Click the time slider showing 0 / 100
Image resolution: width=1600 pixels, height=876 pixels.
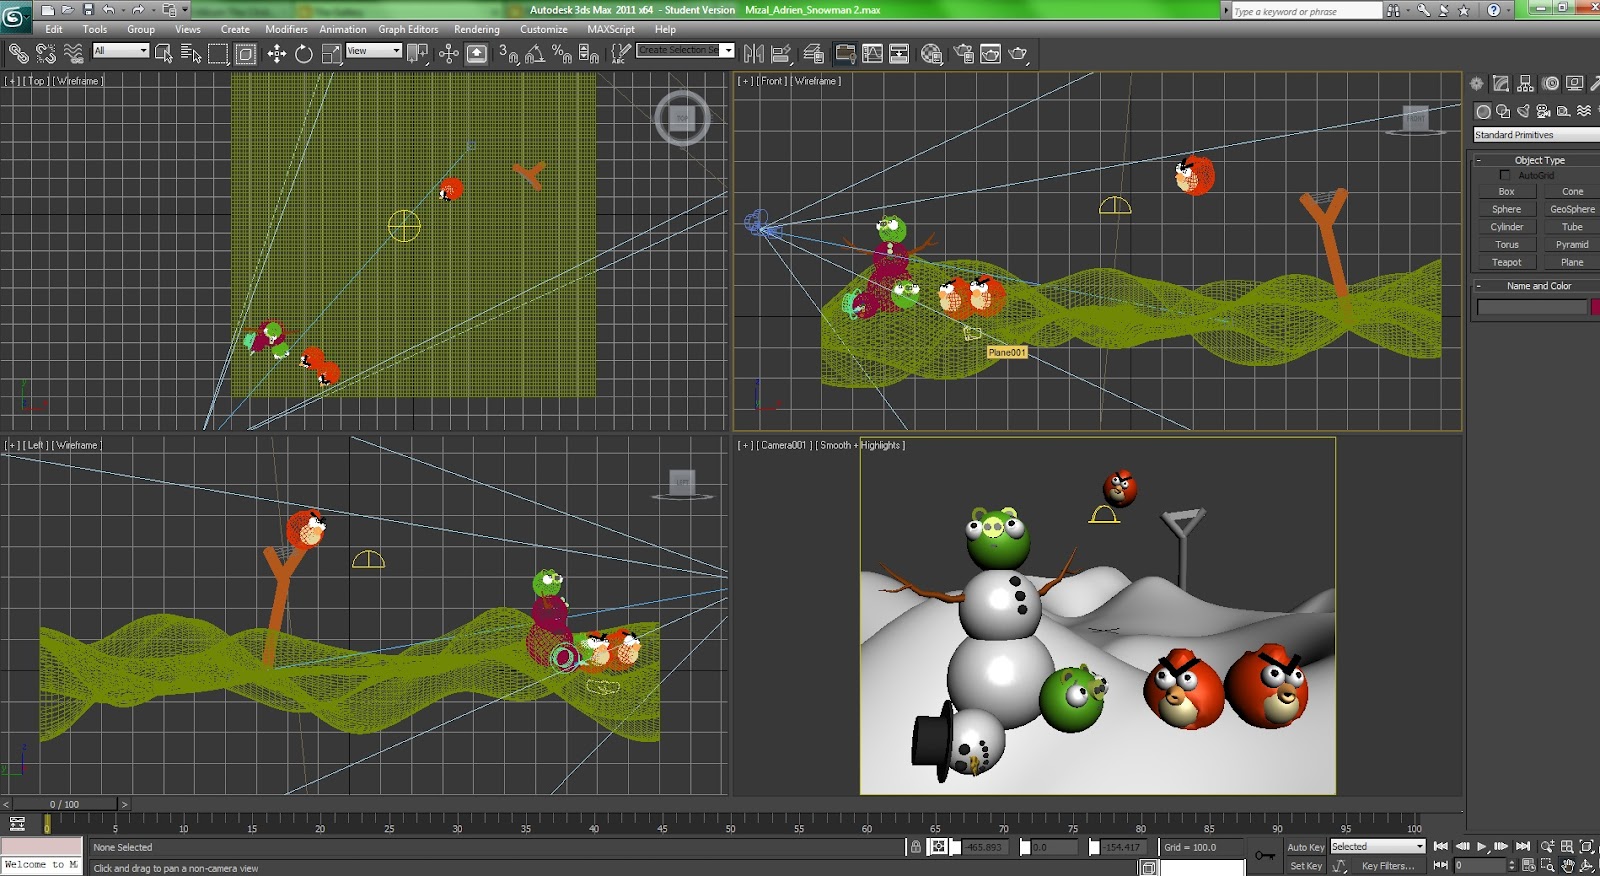(64, 804)
